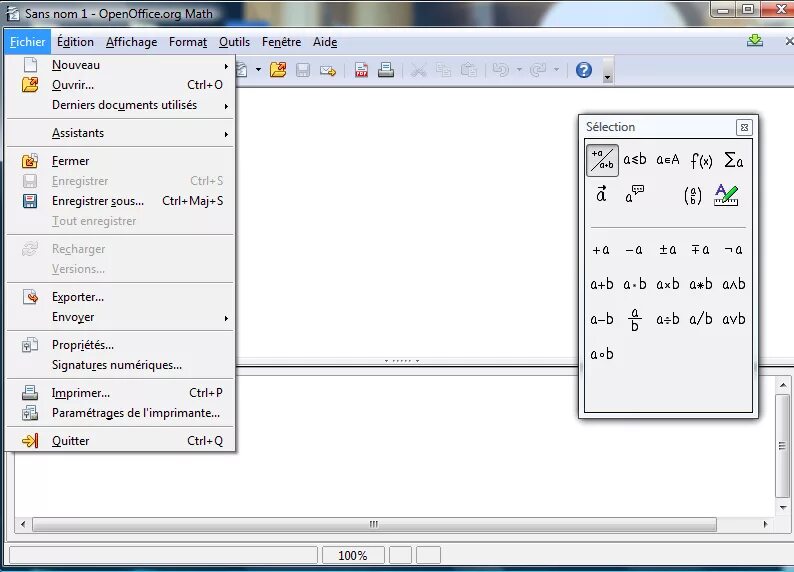Open toolbar options dropdown beside the help icon
Image resolution: width=794 pixels, height=572 pixels.
pos(607,71)
